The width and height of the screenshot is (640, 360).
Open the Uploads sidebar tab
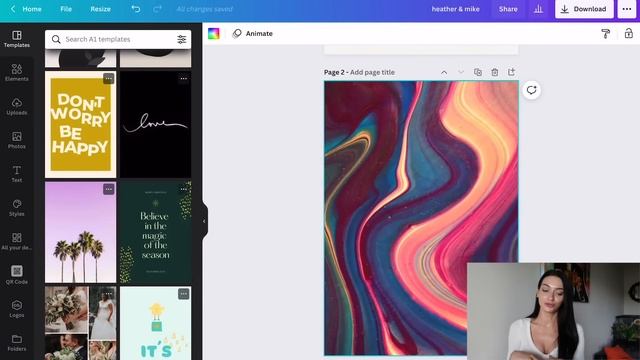coord(17,107)
